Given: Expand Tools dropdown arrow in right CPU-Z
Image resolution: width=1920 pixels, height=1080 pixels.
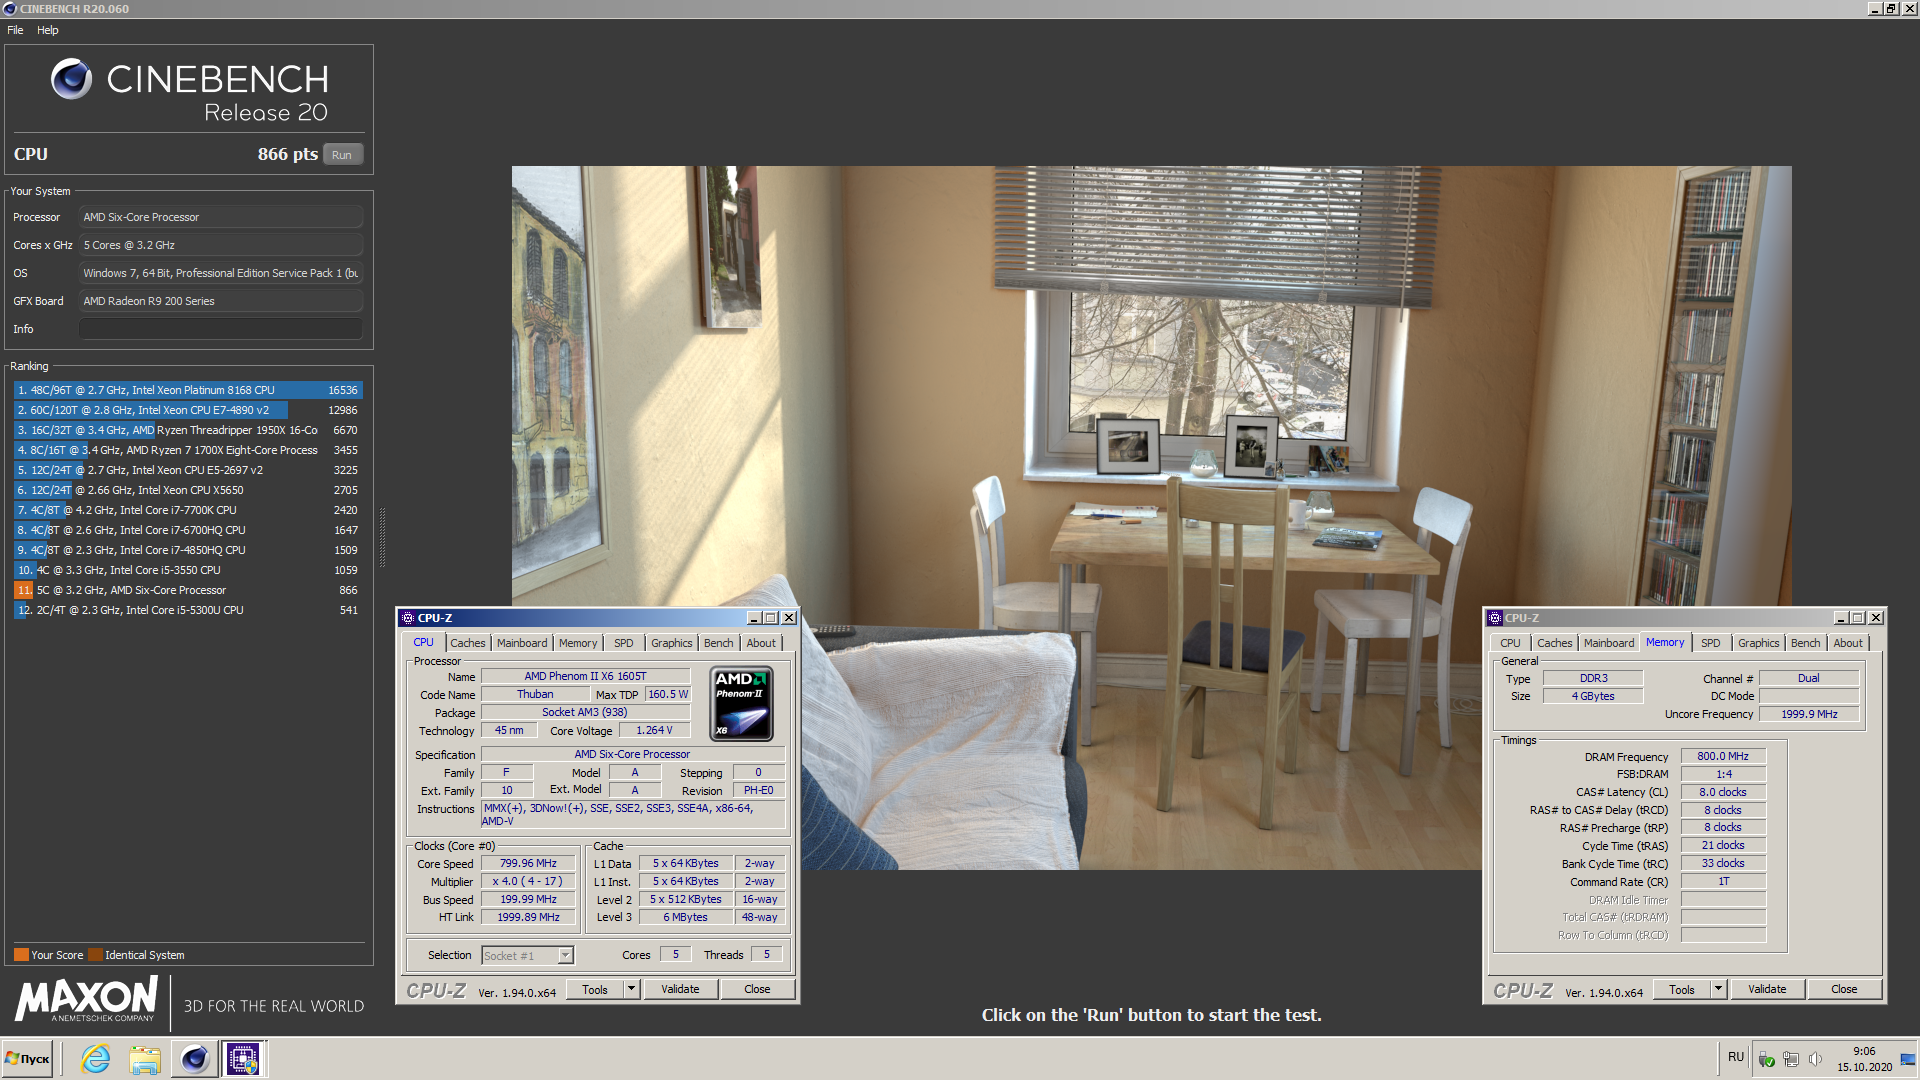Looking at the screenshot, I should click(1718, 989).
